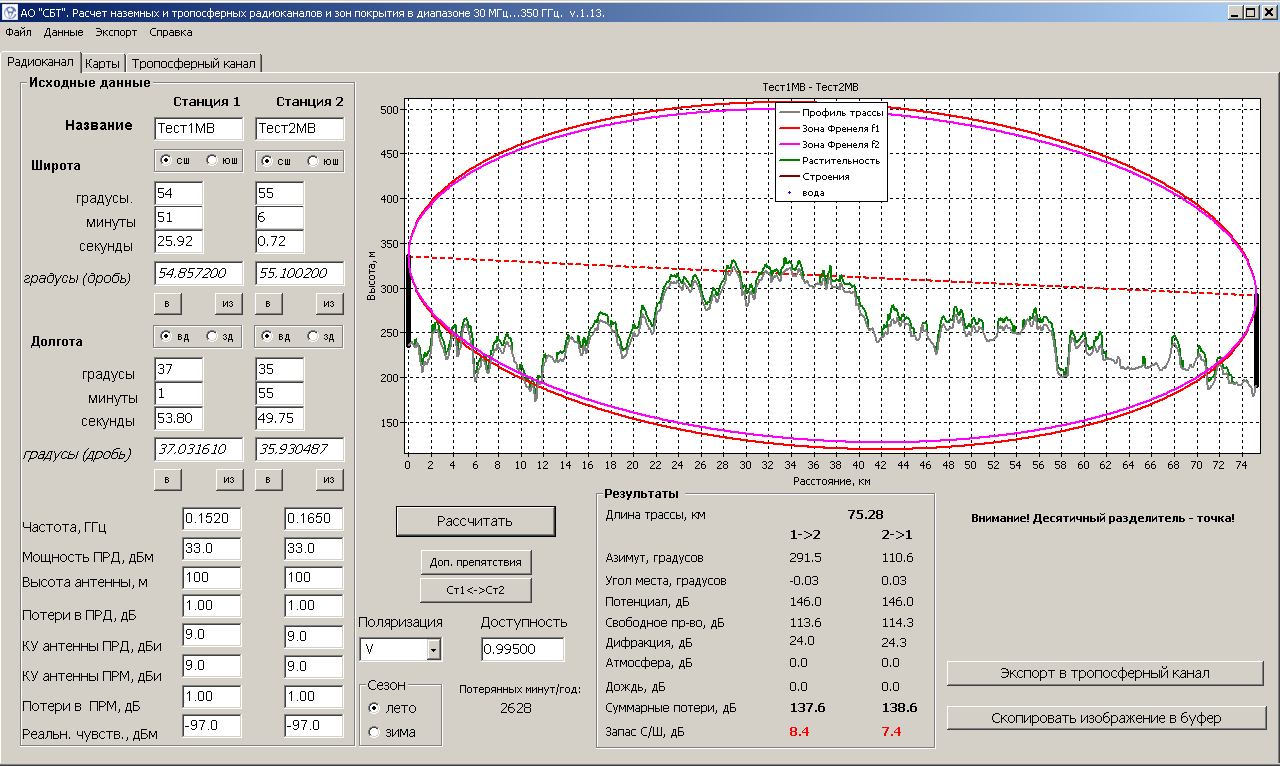Click Station 2 decimal longitude field 35.930487
The image size is (1280, 766).
point(300,449)
